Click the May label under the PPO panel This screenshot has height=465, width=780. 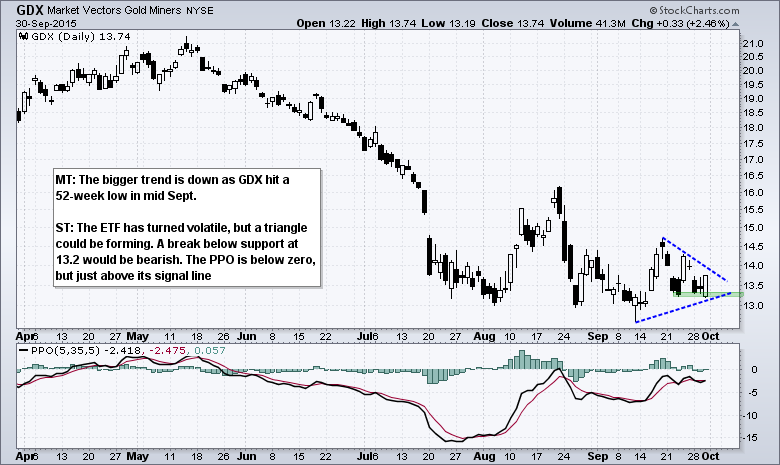(137, 456)
